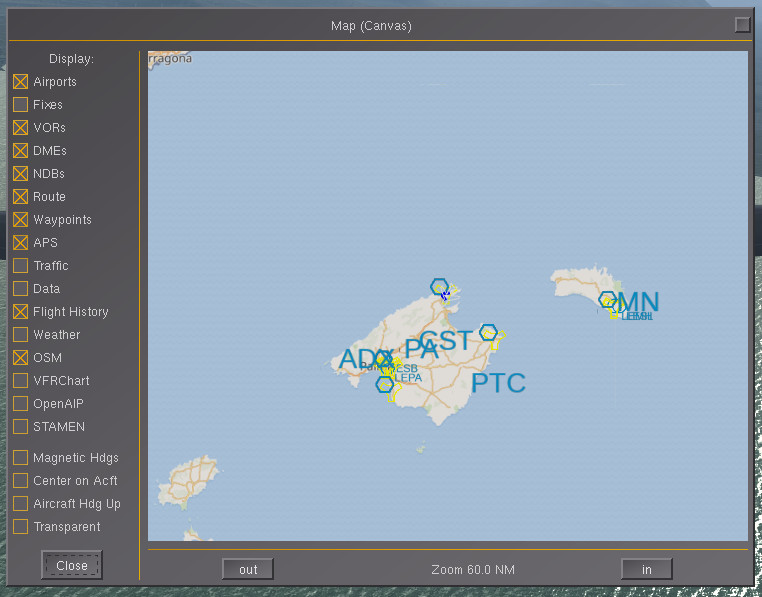Uncheck the OSM map layer
762x597 pixels.
(20, 358)
